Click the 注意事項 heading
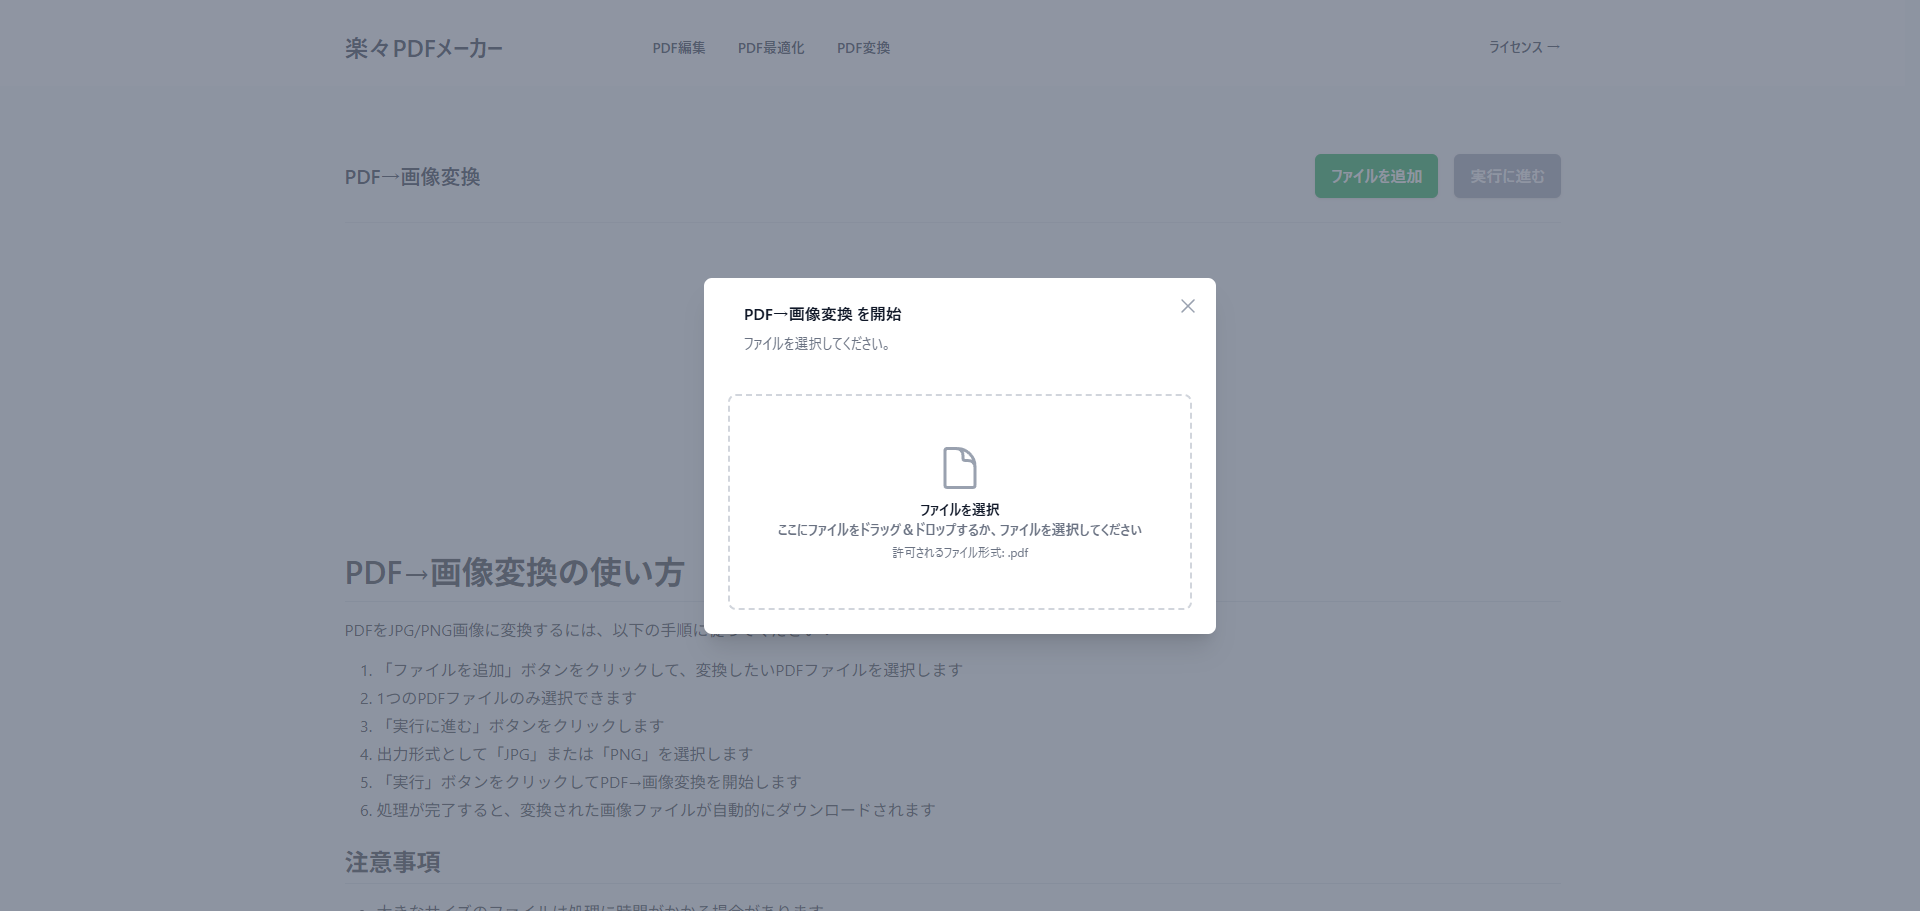This screenshot has height=911, width=1920. (393, 862)
